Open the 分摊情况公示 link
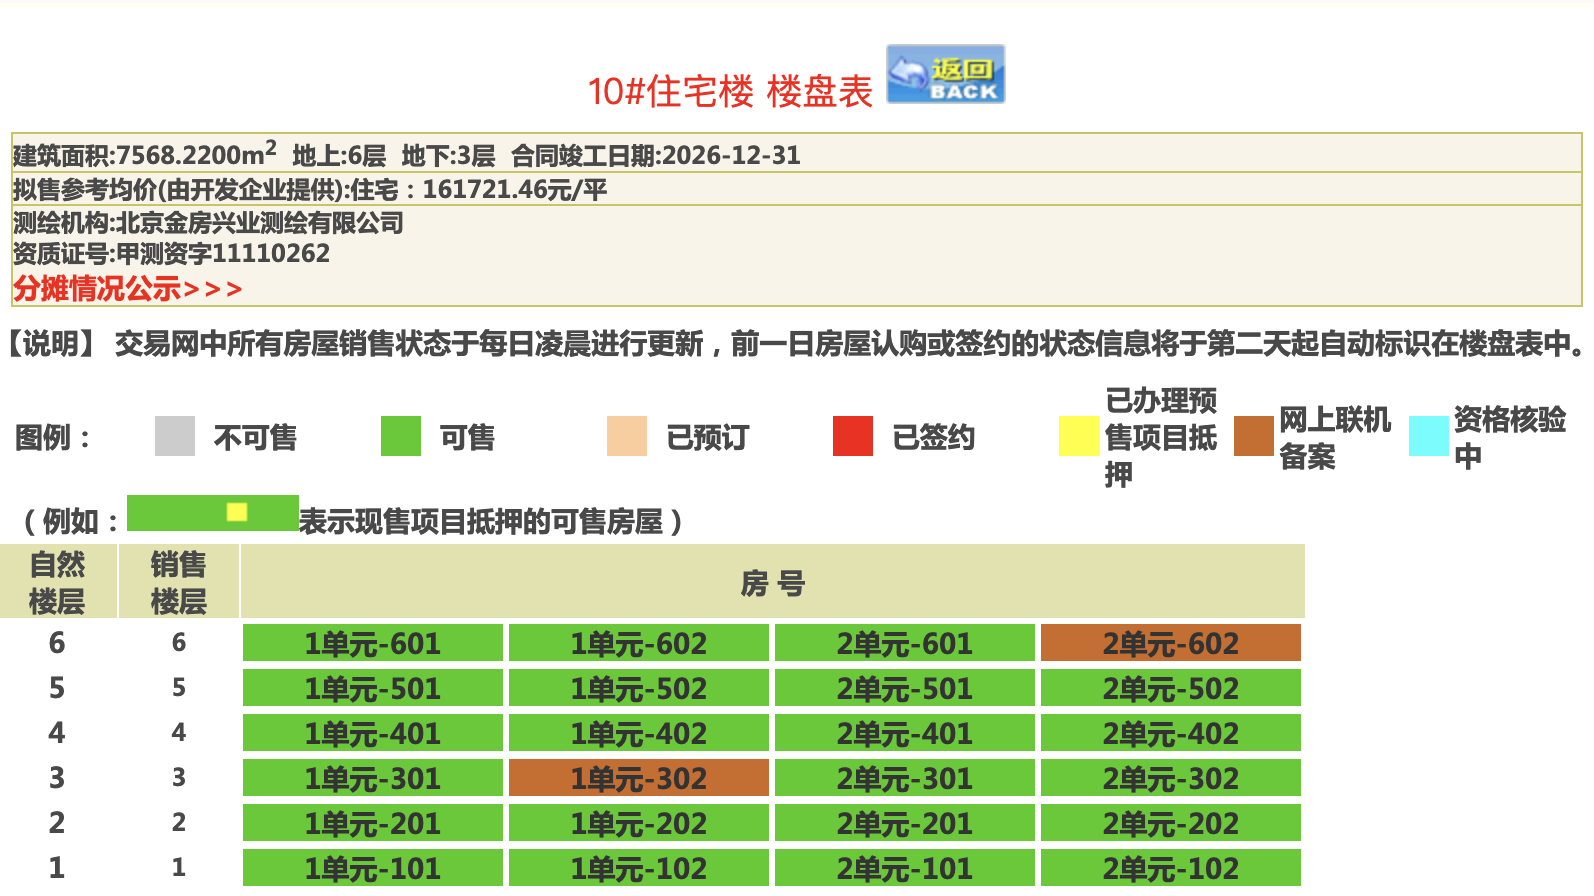Image resolution: width=1594 pixels, height=896 pixels. coord(127,289)
